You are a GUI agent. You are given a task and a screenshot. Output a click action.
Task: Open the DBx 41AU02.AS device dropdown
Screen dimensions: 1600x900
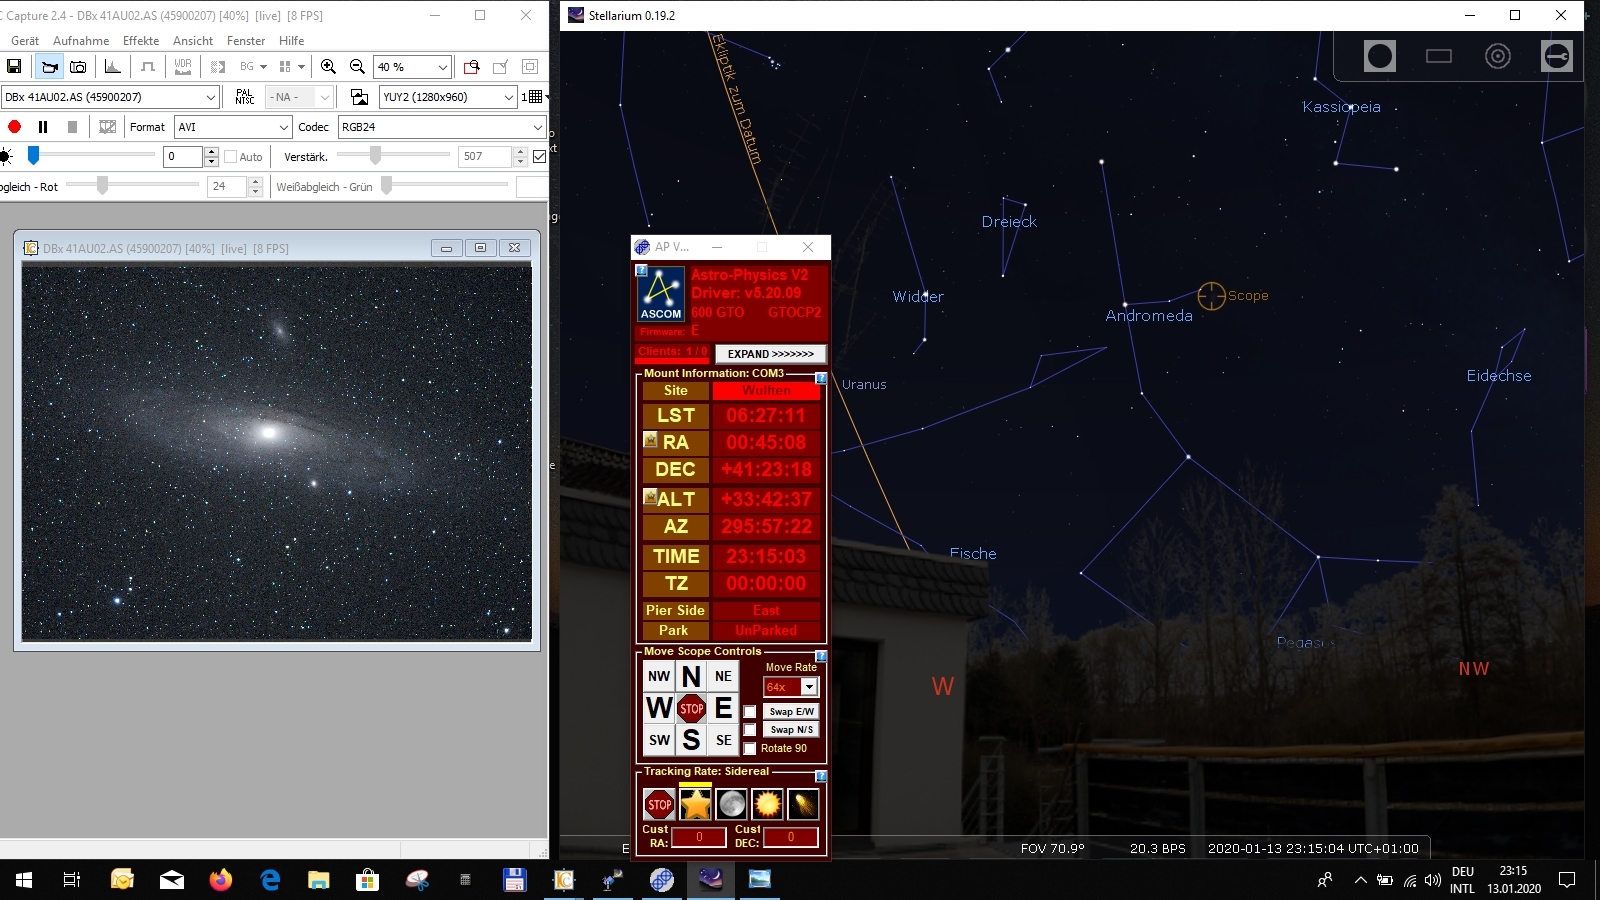(110, 97)
